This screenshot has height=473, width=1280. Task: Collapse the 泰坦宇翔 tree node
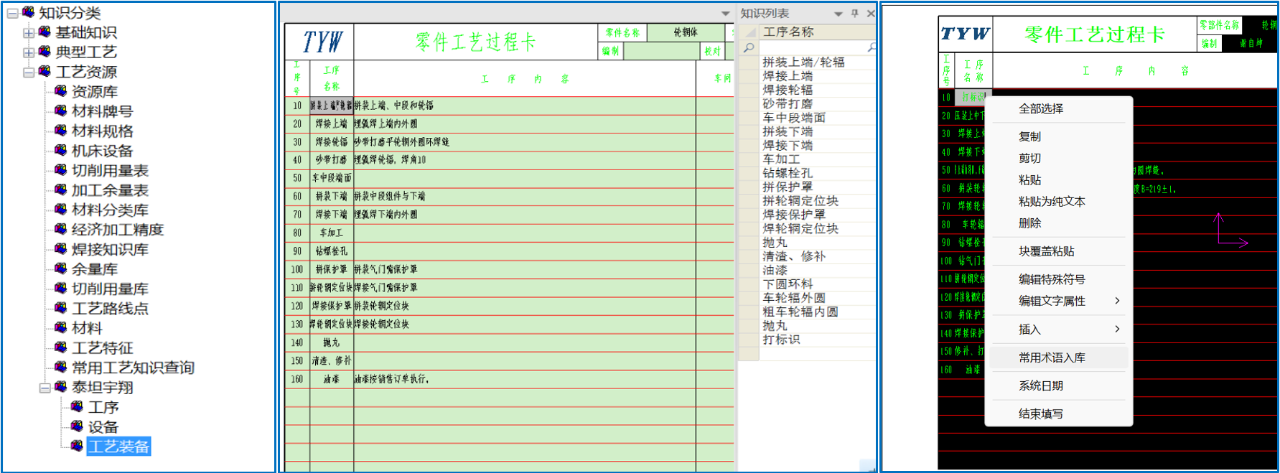pos(44,387)
